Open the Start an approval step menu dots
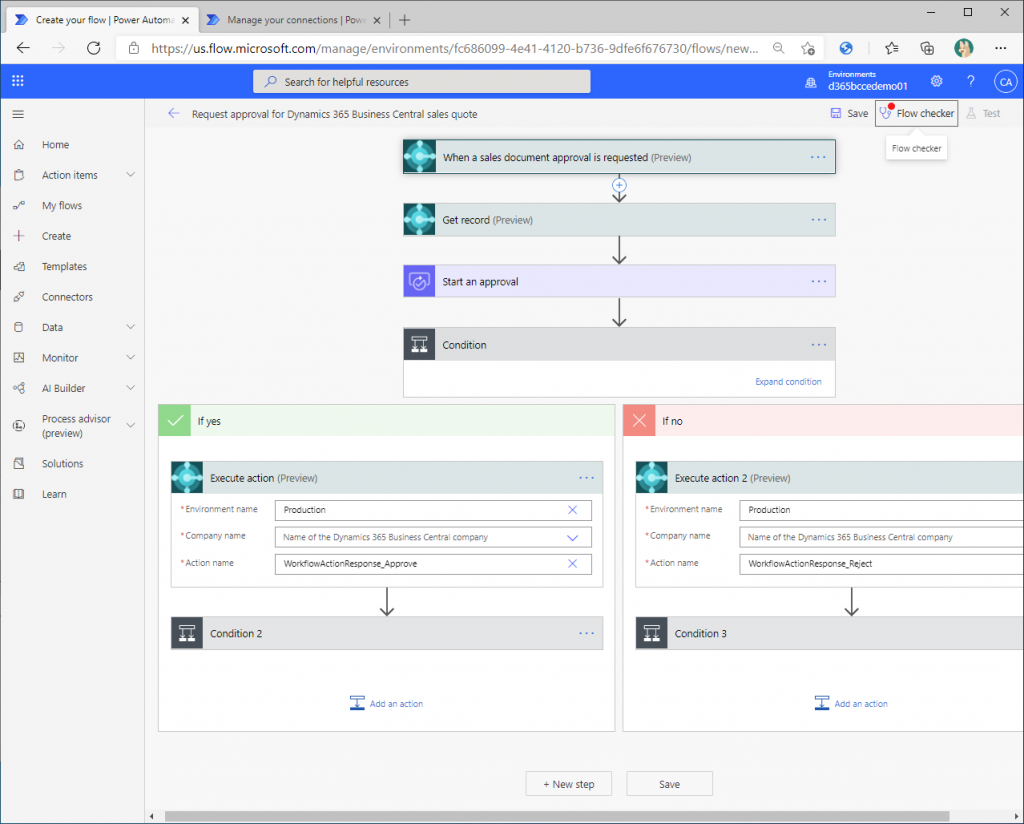The height and width of the screenshot is (824, 1024). coord(819,282)
